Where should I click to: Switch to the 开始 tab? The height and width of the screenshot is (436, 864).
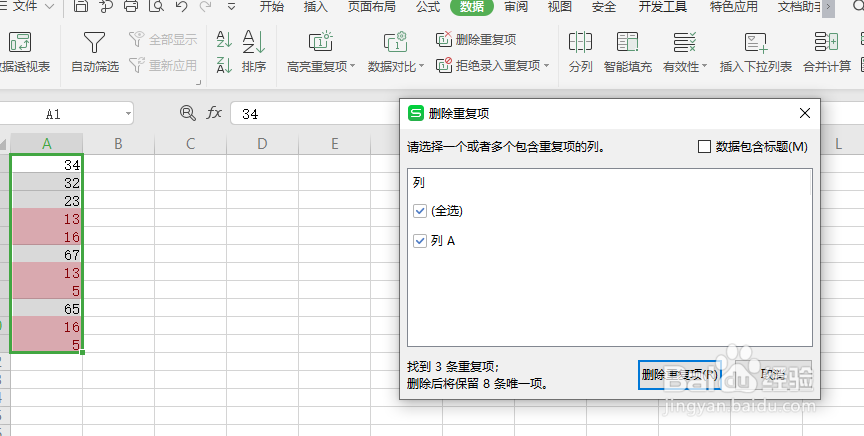coord(272,7)
